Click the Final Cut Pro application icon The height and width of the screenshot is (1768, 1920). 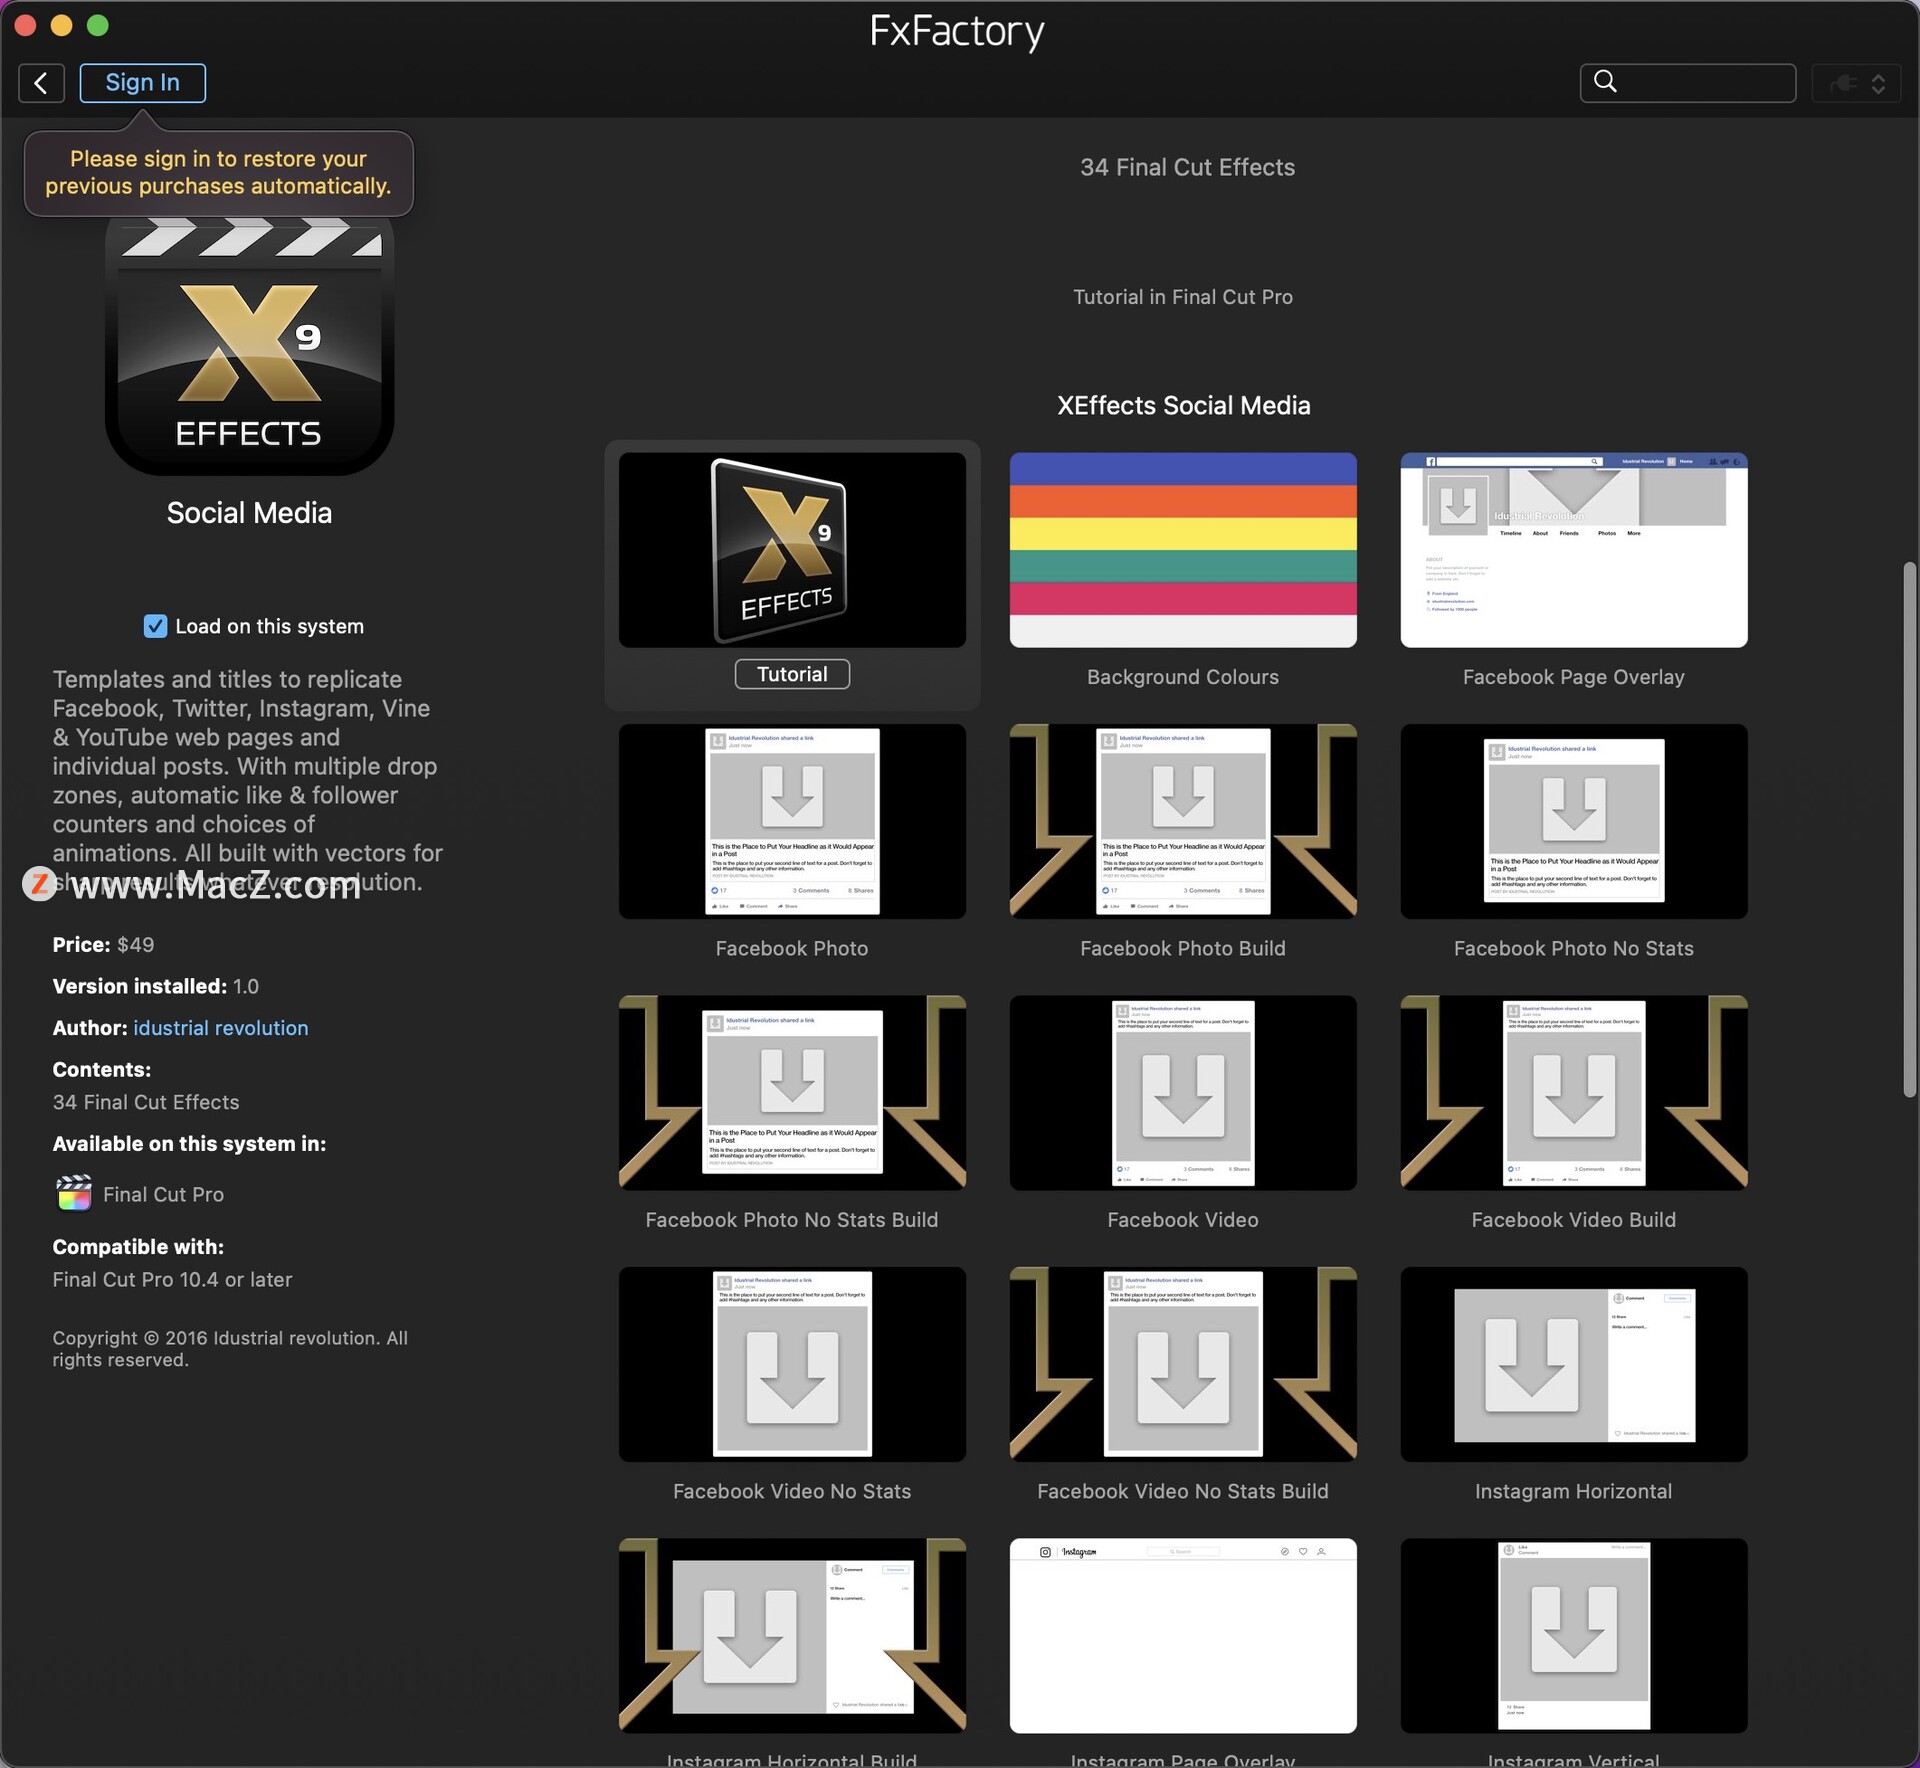point(74,1193)
